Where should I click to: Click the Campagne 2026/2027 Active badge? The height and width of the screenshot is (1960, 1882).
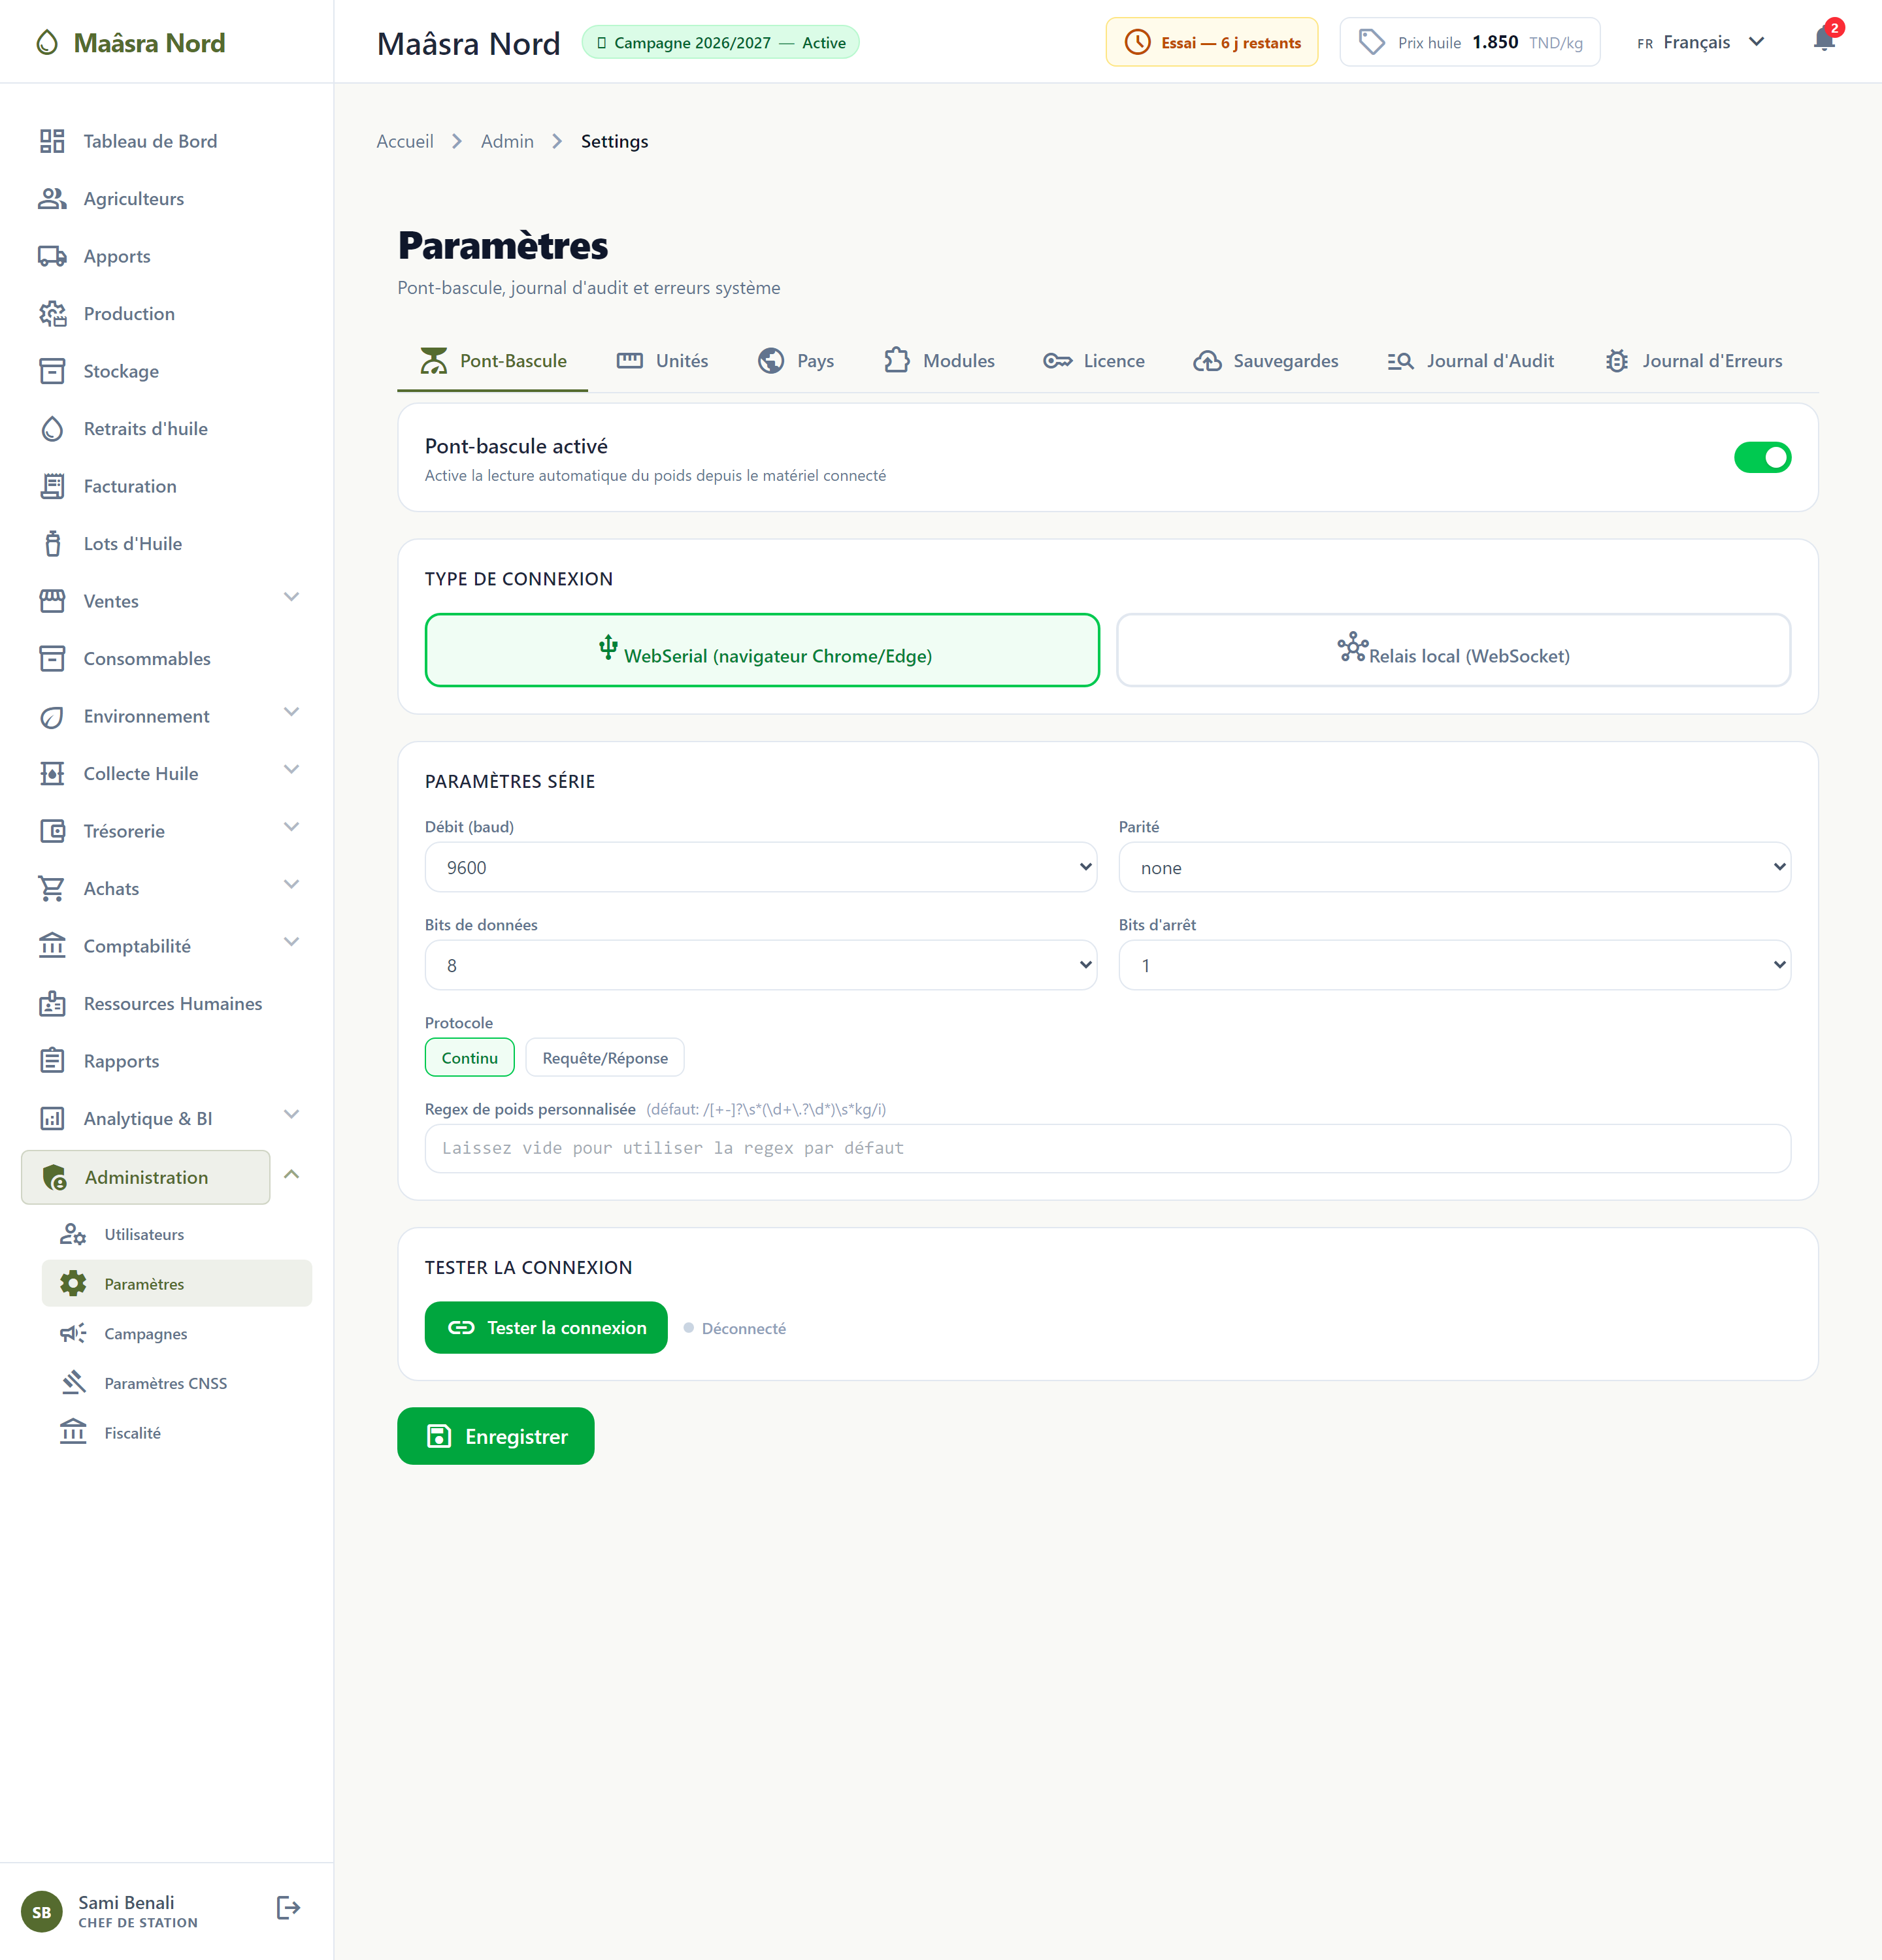pos(720,42)
